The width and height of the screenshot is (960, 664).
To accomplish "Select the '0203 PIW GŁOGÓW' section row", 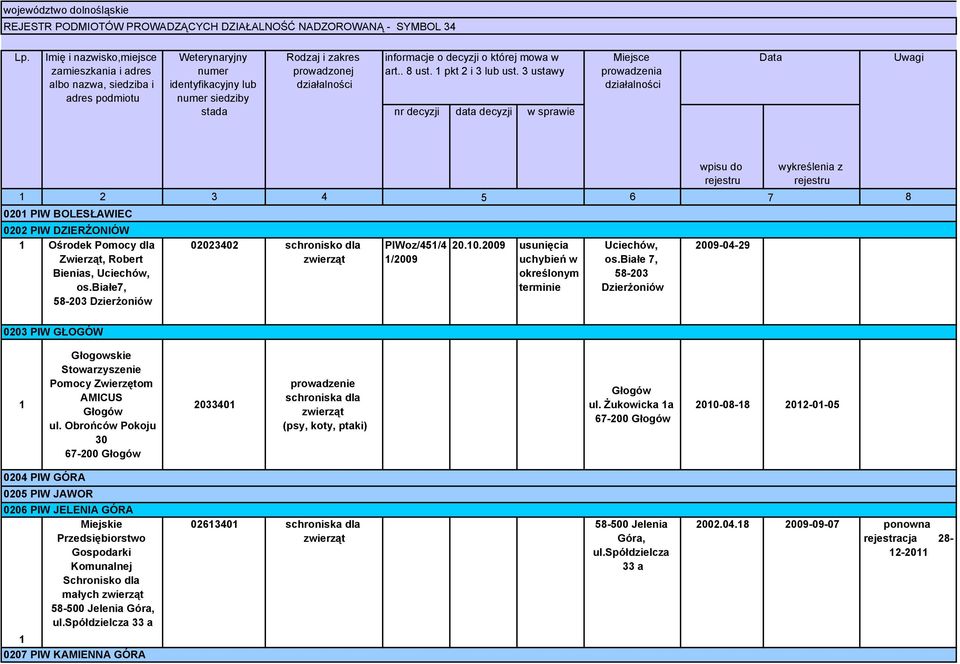I will coord(478,332).
